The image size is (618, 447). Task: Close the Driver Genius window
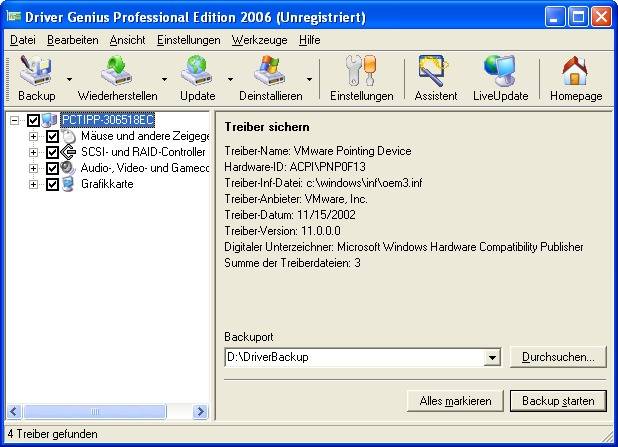[601, 17]
